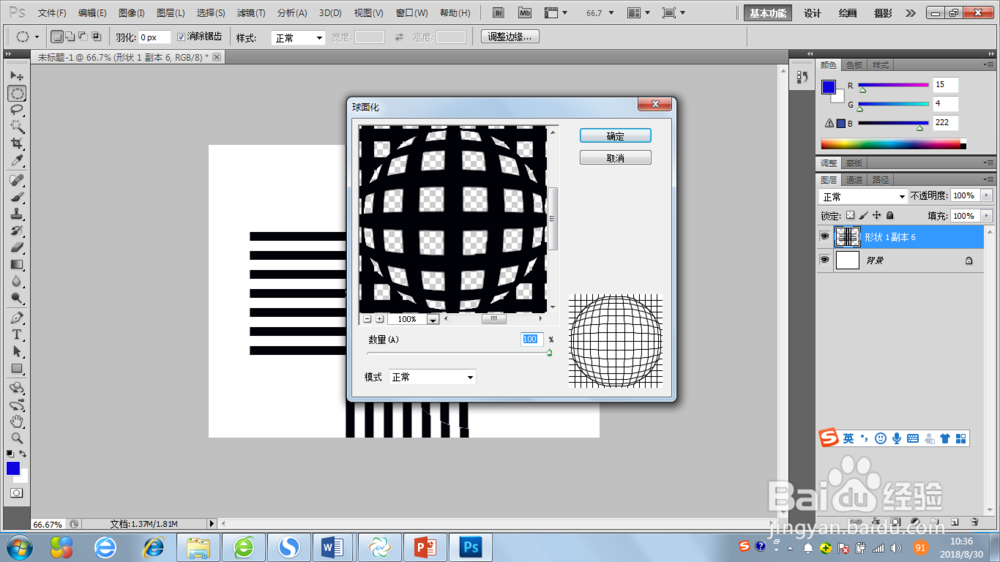Open the tool preset picker arrow
The height and width of the screenshot is (562, 1000).
[x=36, y=37]
